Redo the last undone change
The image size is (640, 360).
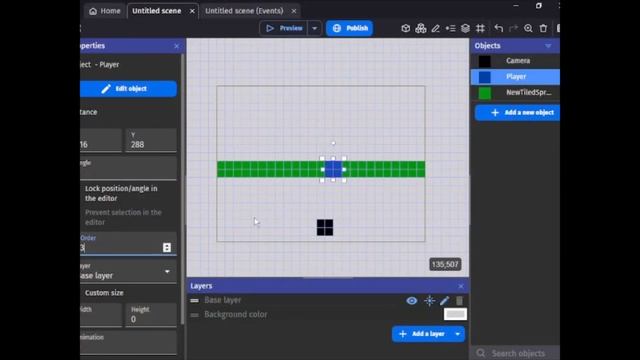point(513,28)
